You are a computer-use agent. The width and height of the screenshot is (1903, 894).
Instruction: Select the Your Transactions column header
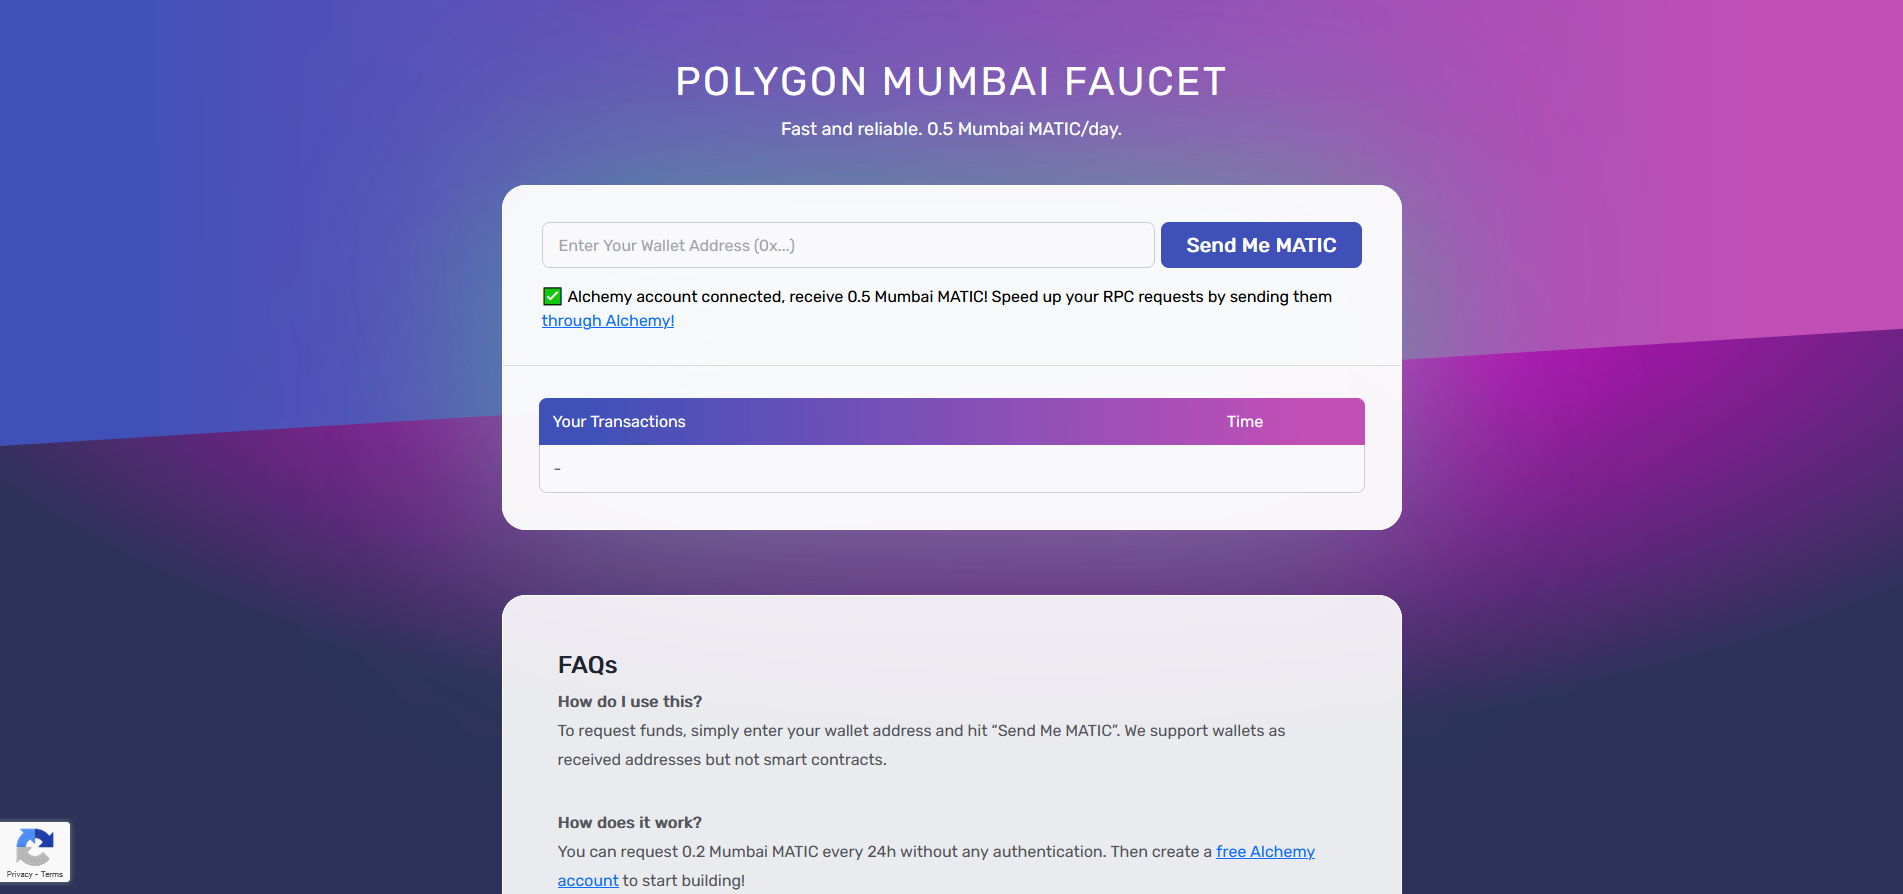pyautogui.click(x=619, y=422)
